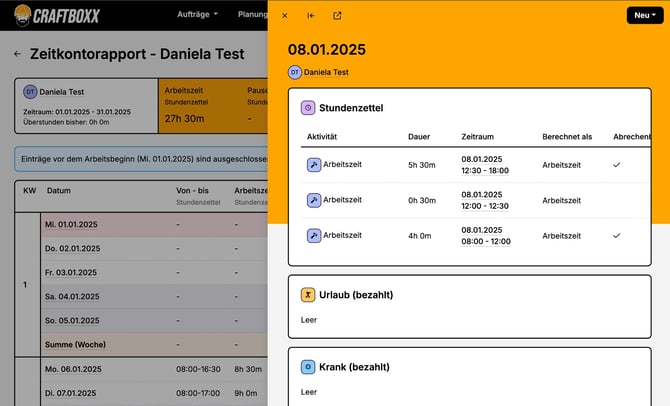
Task: Select the So. 05.01.2025 row
Action: coord(154,321)
